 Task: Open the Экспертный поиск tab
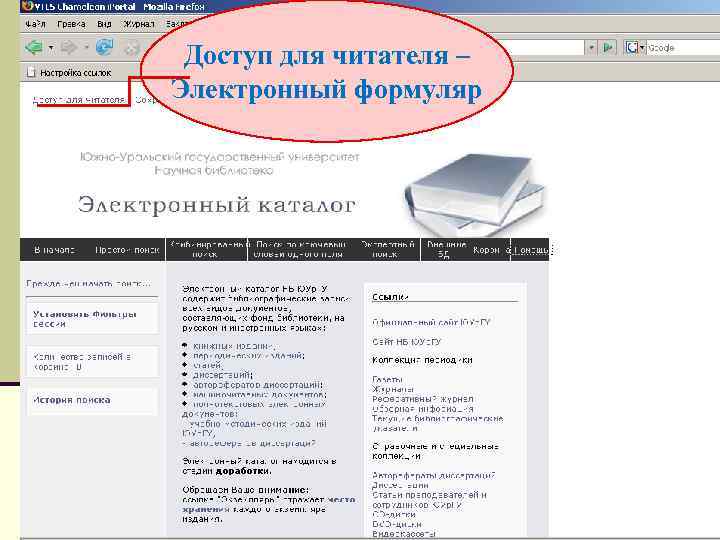[387, 249]
